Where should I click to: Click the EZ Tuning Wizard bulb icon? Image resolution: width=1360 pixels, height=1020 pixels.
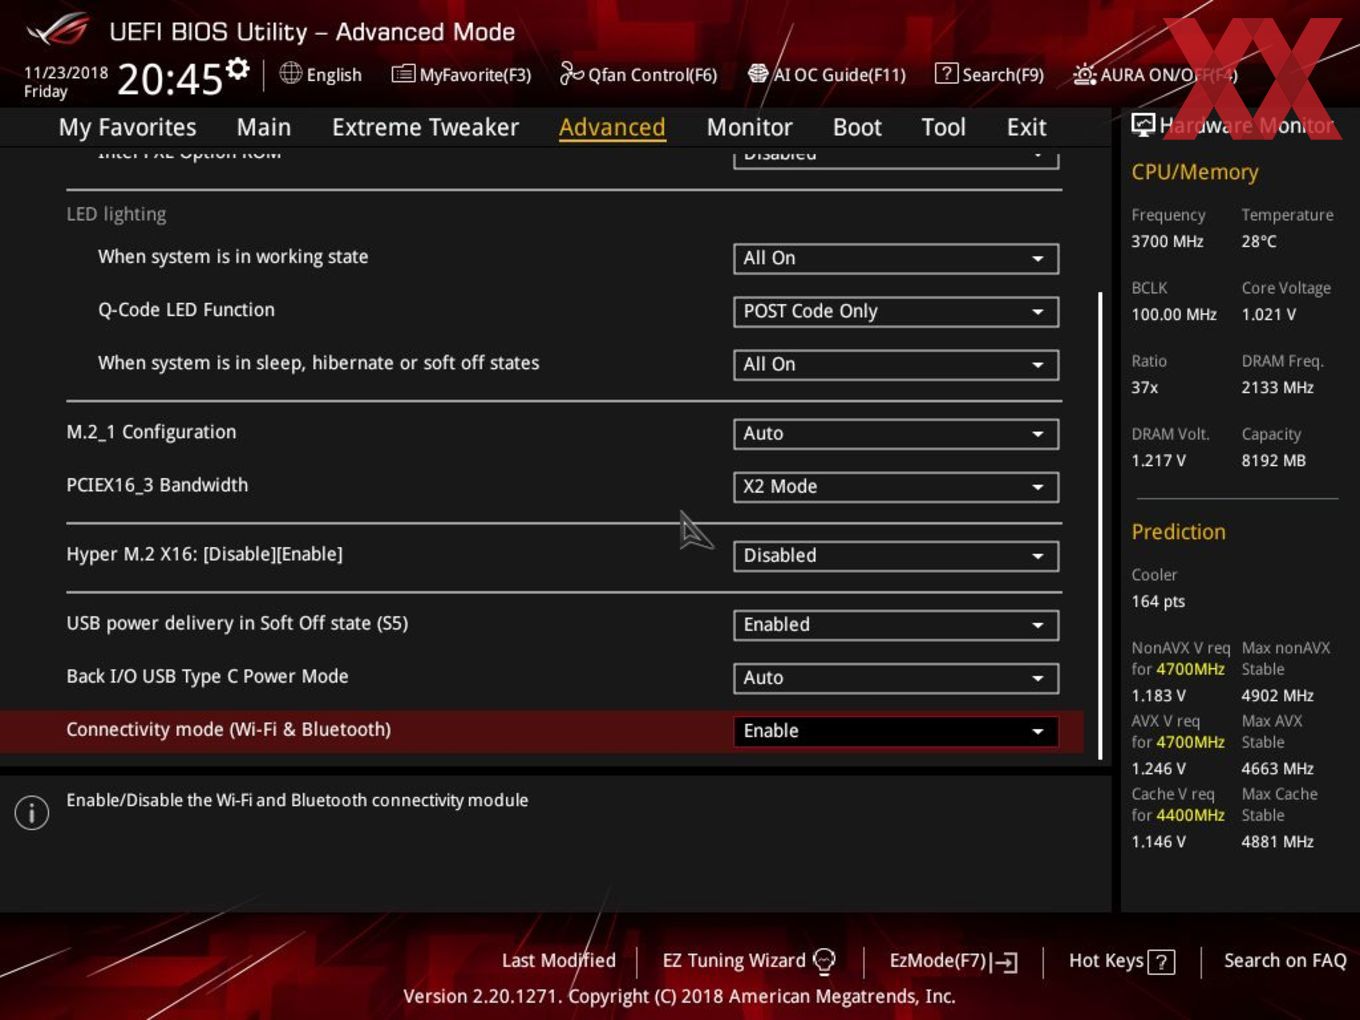click(824, 961)
